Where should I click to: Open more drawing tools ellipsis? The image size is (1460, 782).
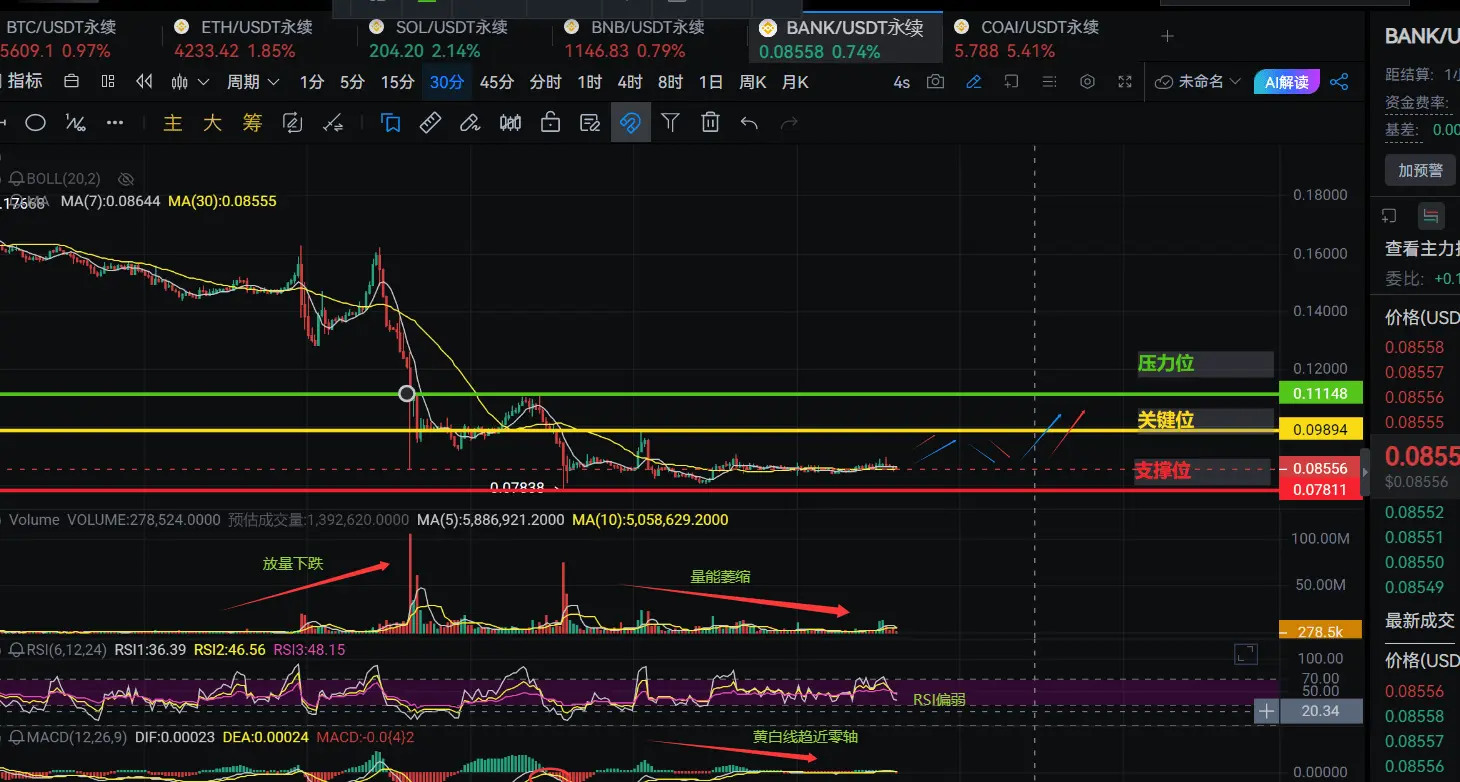coord(115,123)
